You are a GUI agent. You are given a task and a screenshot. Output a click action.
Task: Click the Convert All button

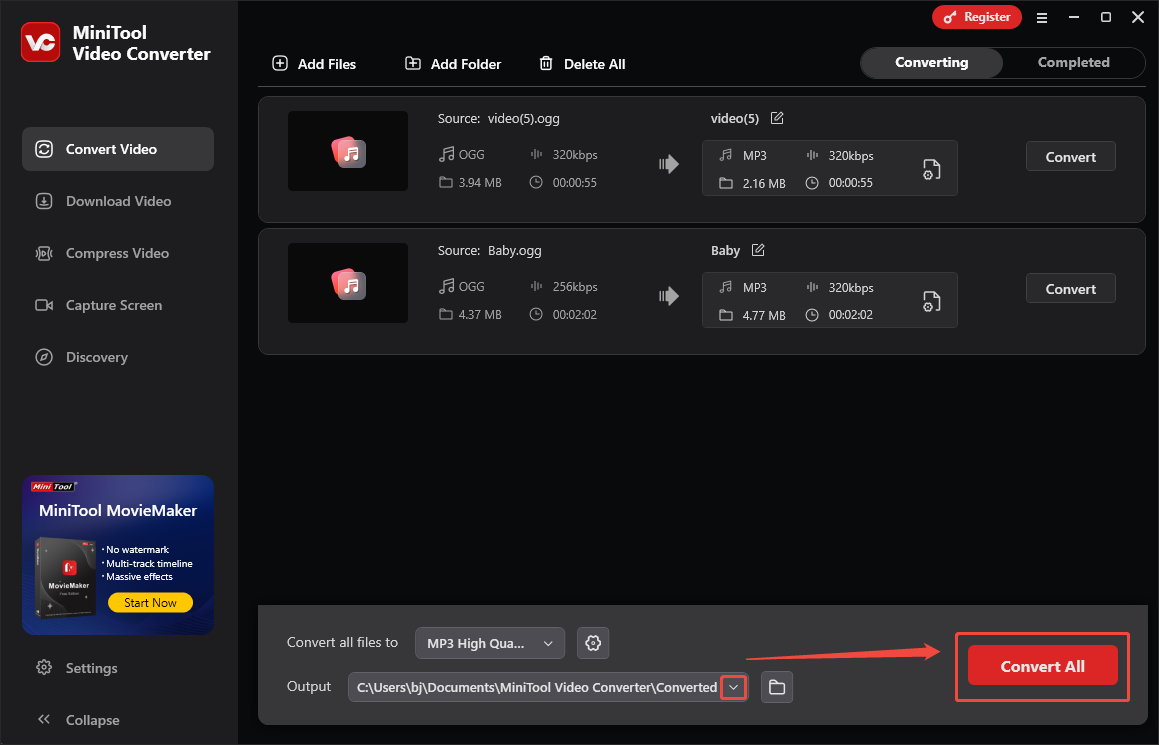pos(1042,666)
